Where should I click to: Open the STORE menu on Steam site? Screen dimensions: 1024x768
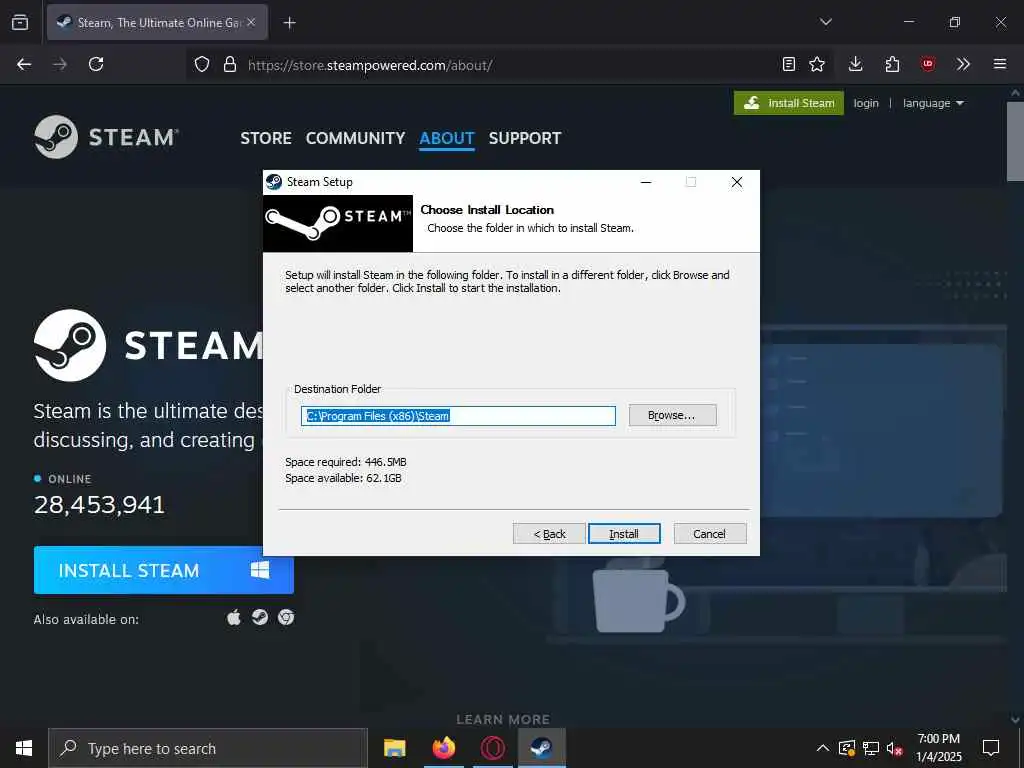tap(266, 138)
